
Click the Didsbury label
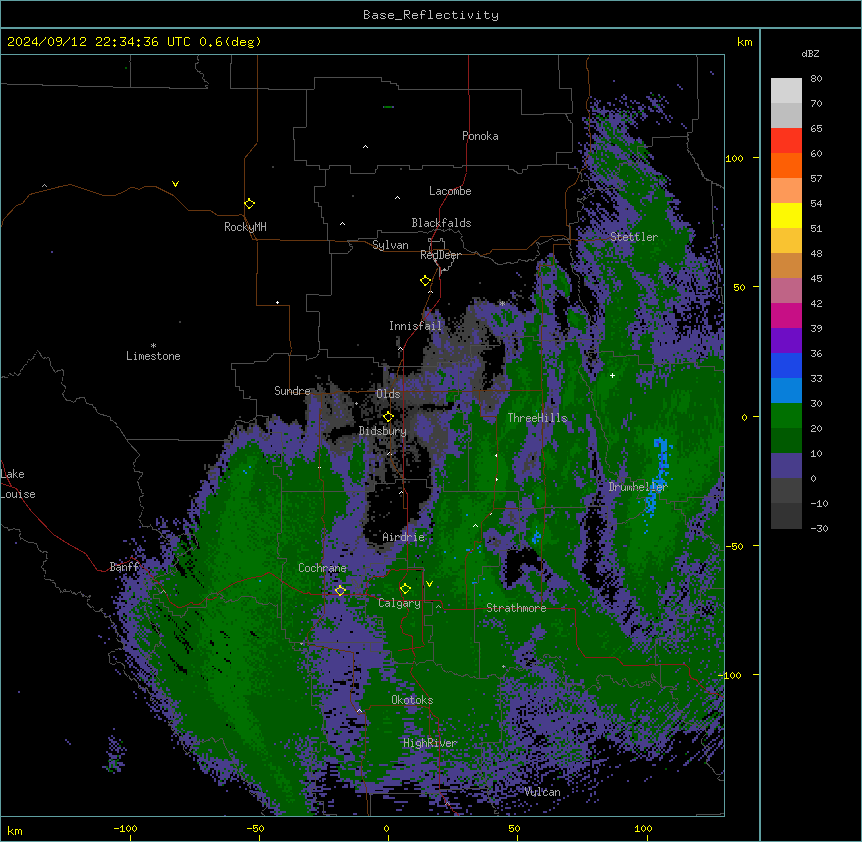point(383,431)
